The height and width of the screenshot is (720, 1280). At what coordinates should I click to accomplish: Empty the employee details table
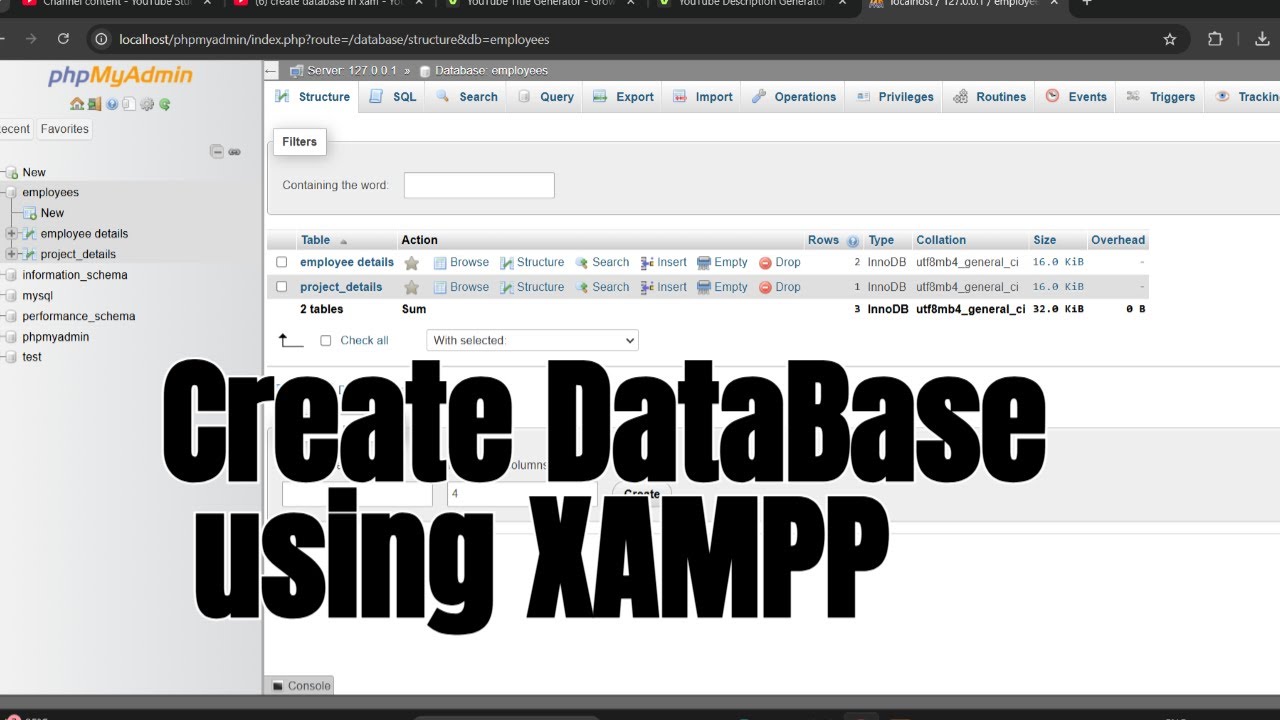click(x=722, y=262)
